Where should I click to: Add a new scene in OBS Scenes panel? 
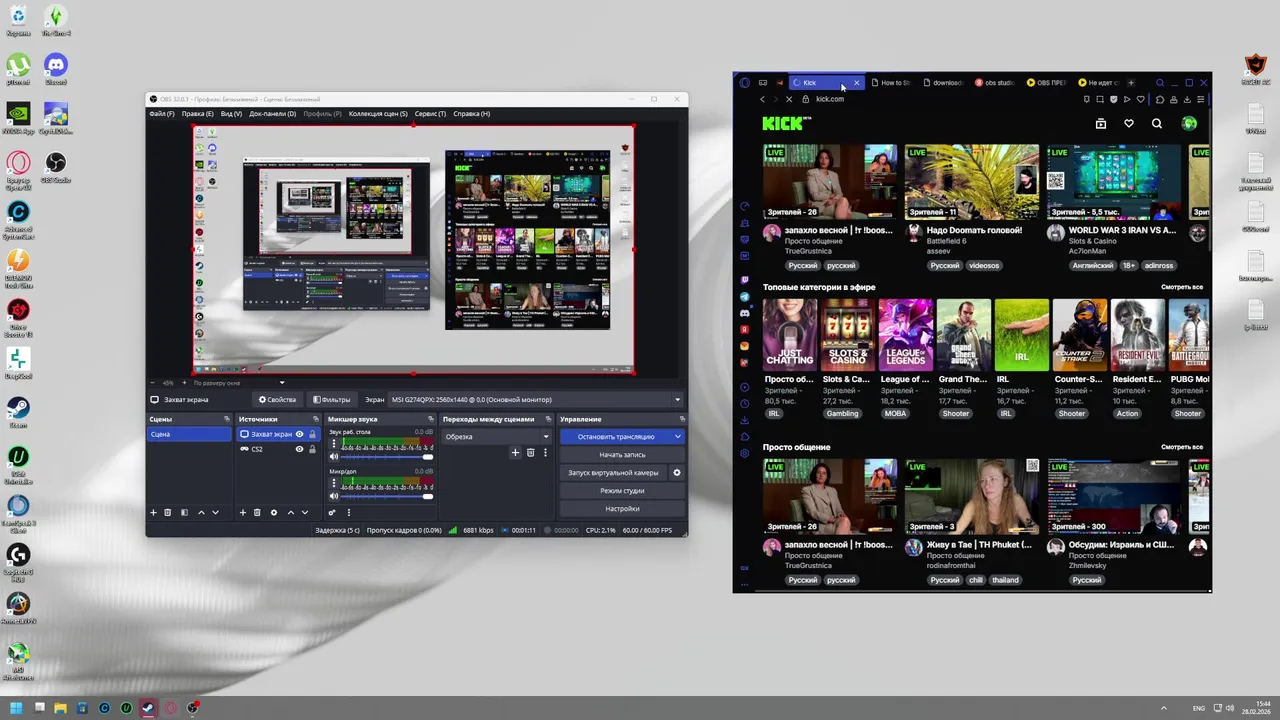pyautogui.click(x=153, y=512)
